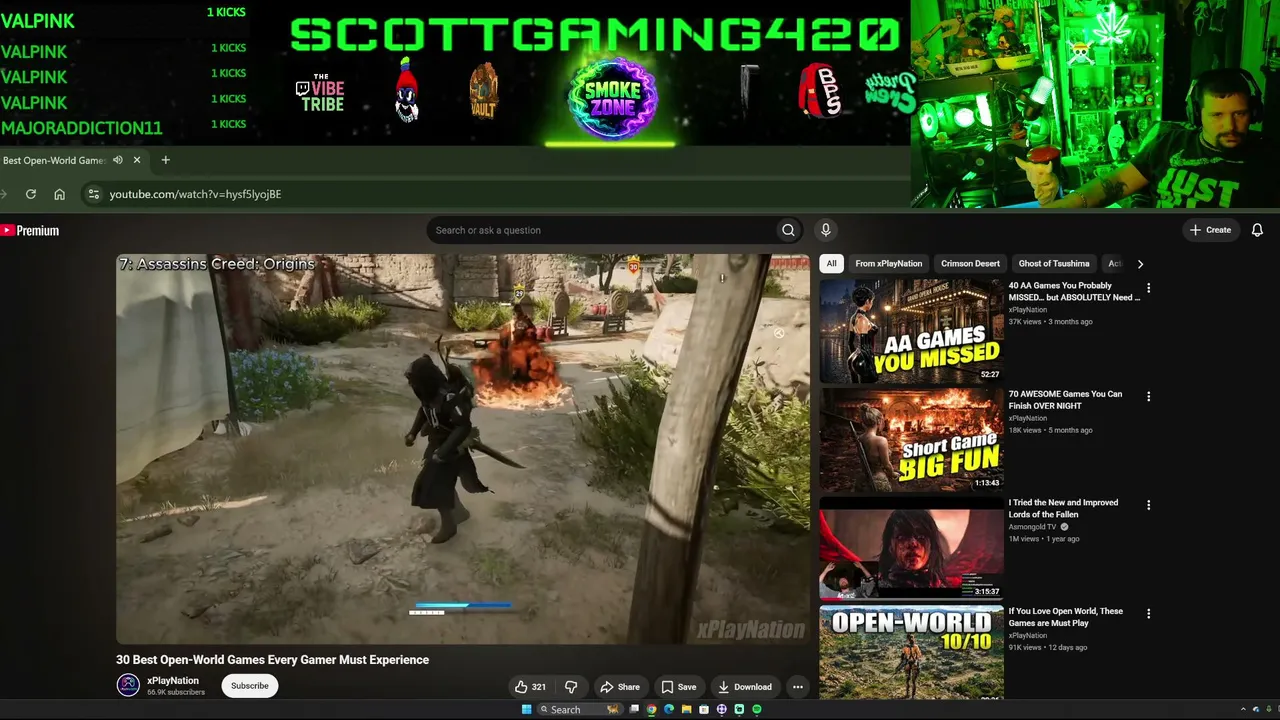Viewport: 1280px width, 720px height.
Task: Filter suggestions by Crimson Desert
Action: tap(970, 264)
